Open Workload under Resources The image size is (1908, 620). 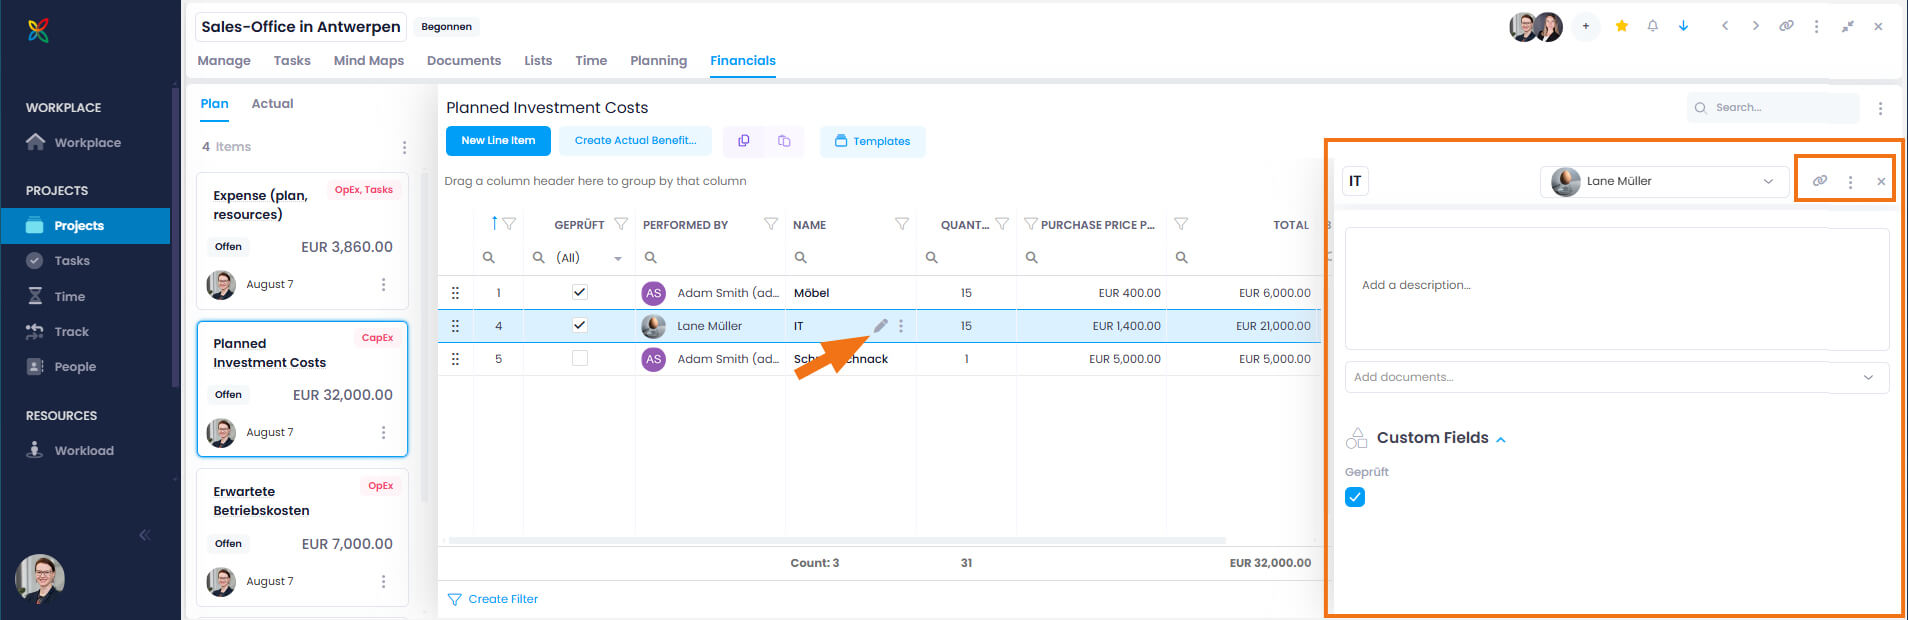tap(84, 451)
